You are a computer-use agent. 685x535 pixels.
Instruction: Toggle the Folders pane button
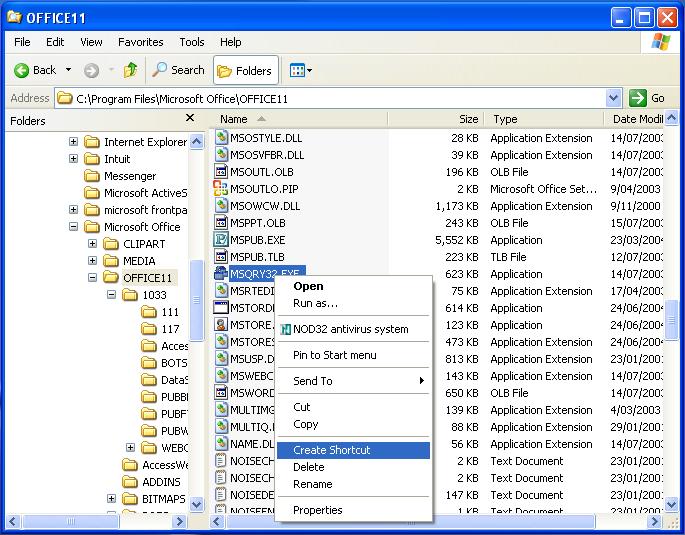pos(245,70)
